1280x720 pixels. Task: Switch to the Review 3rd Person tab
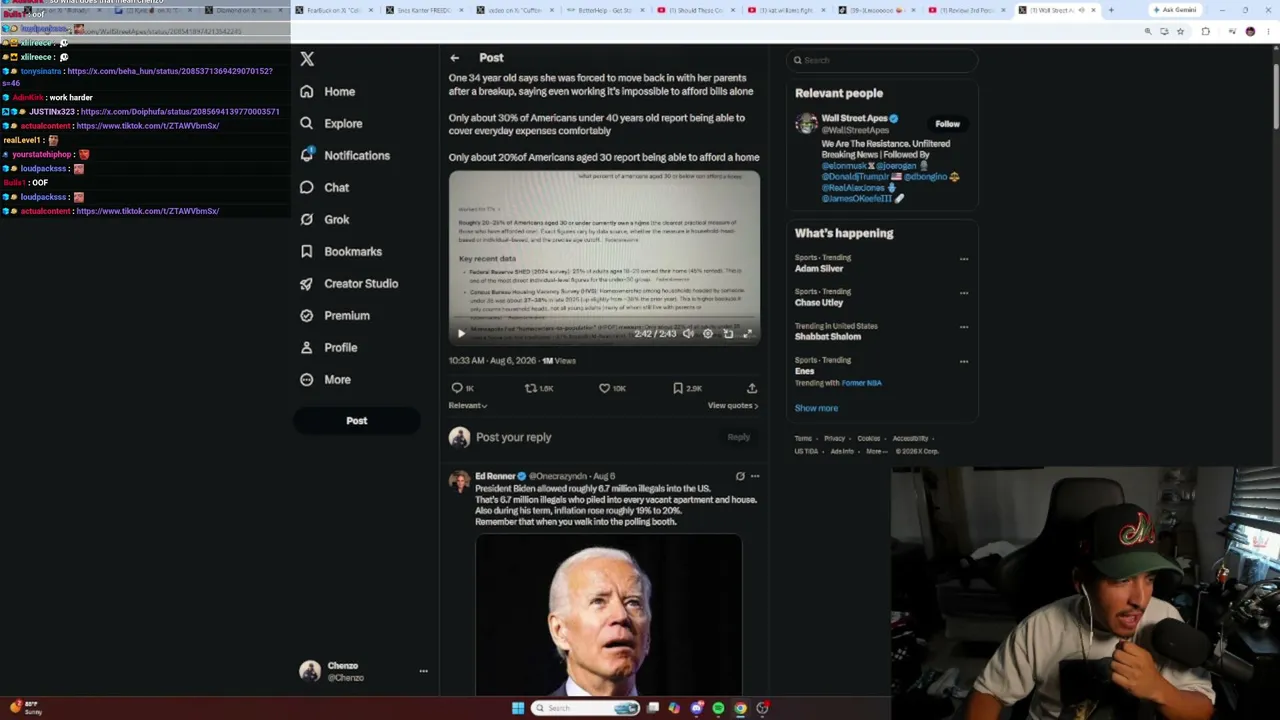[967, 10]
